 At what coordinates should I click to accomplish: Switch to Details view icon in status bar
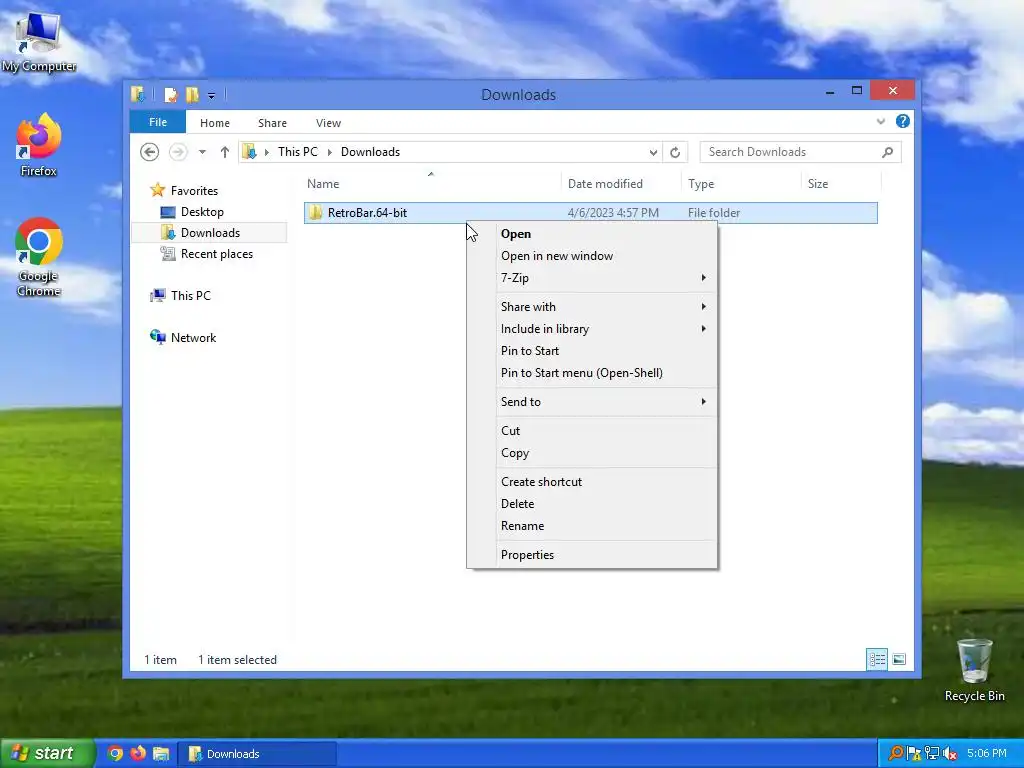point(877,659)
